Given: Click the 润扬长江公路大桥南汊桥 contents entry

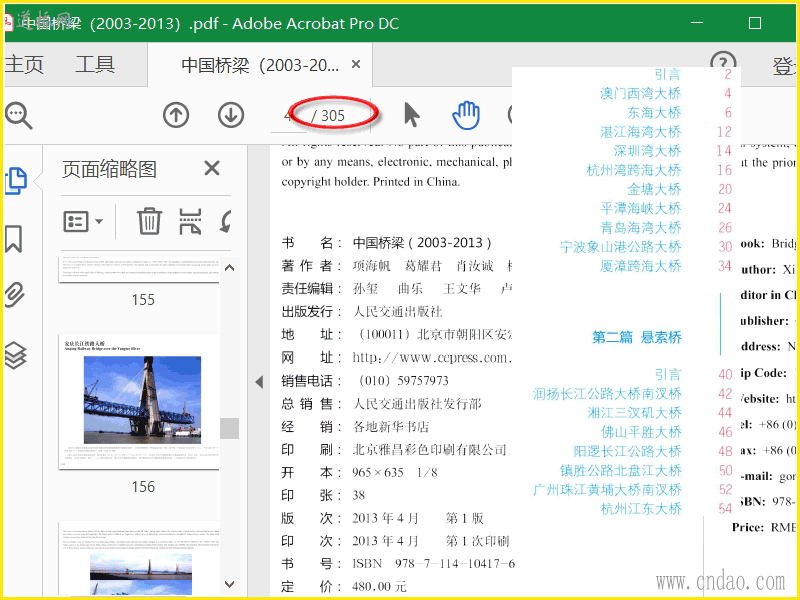Looking at the screenshot, I should click(x=607, y=394).
